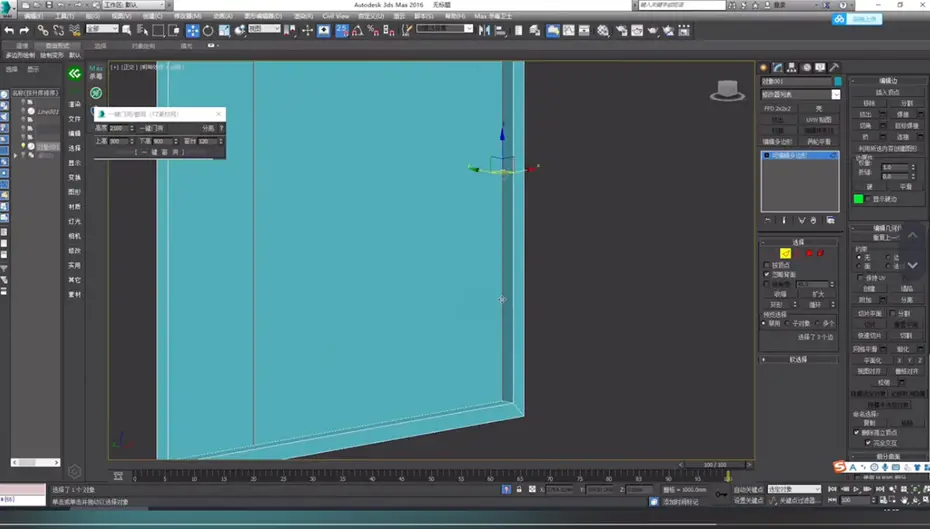
Task: Open the Modify command panel tab
Action: pos(778,68)
